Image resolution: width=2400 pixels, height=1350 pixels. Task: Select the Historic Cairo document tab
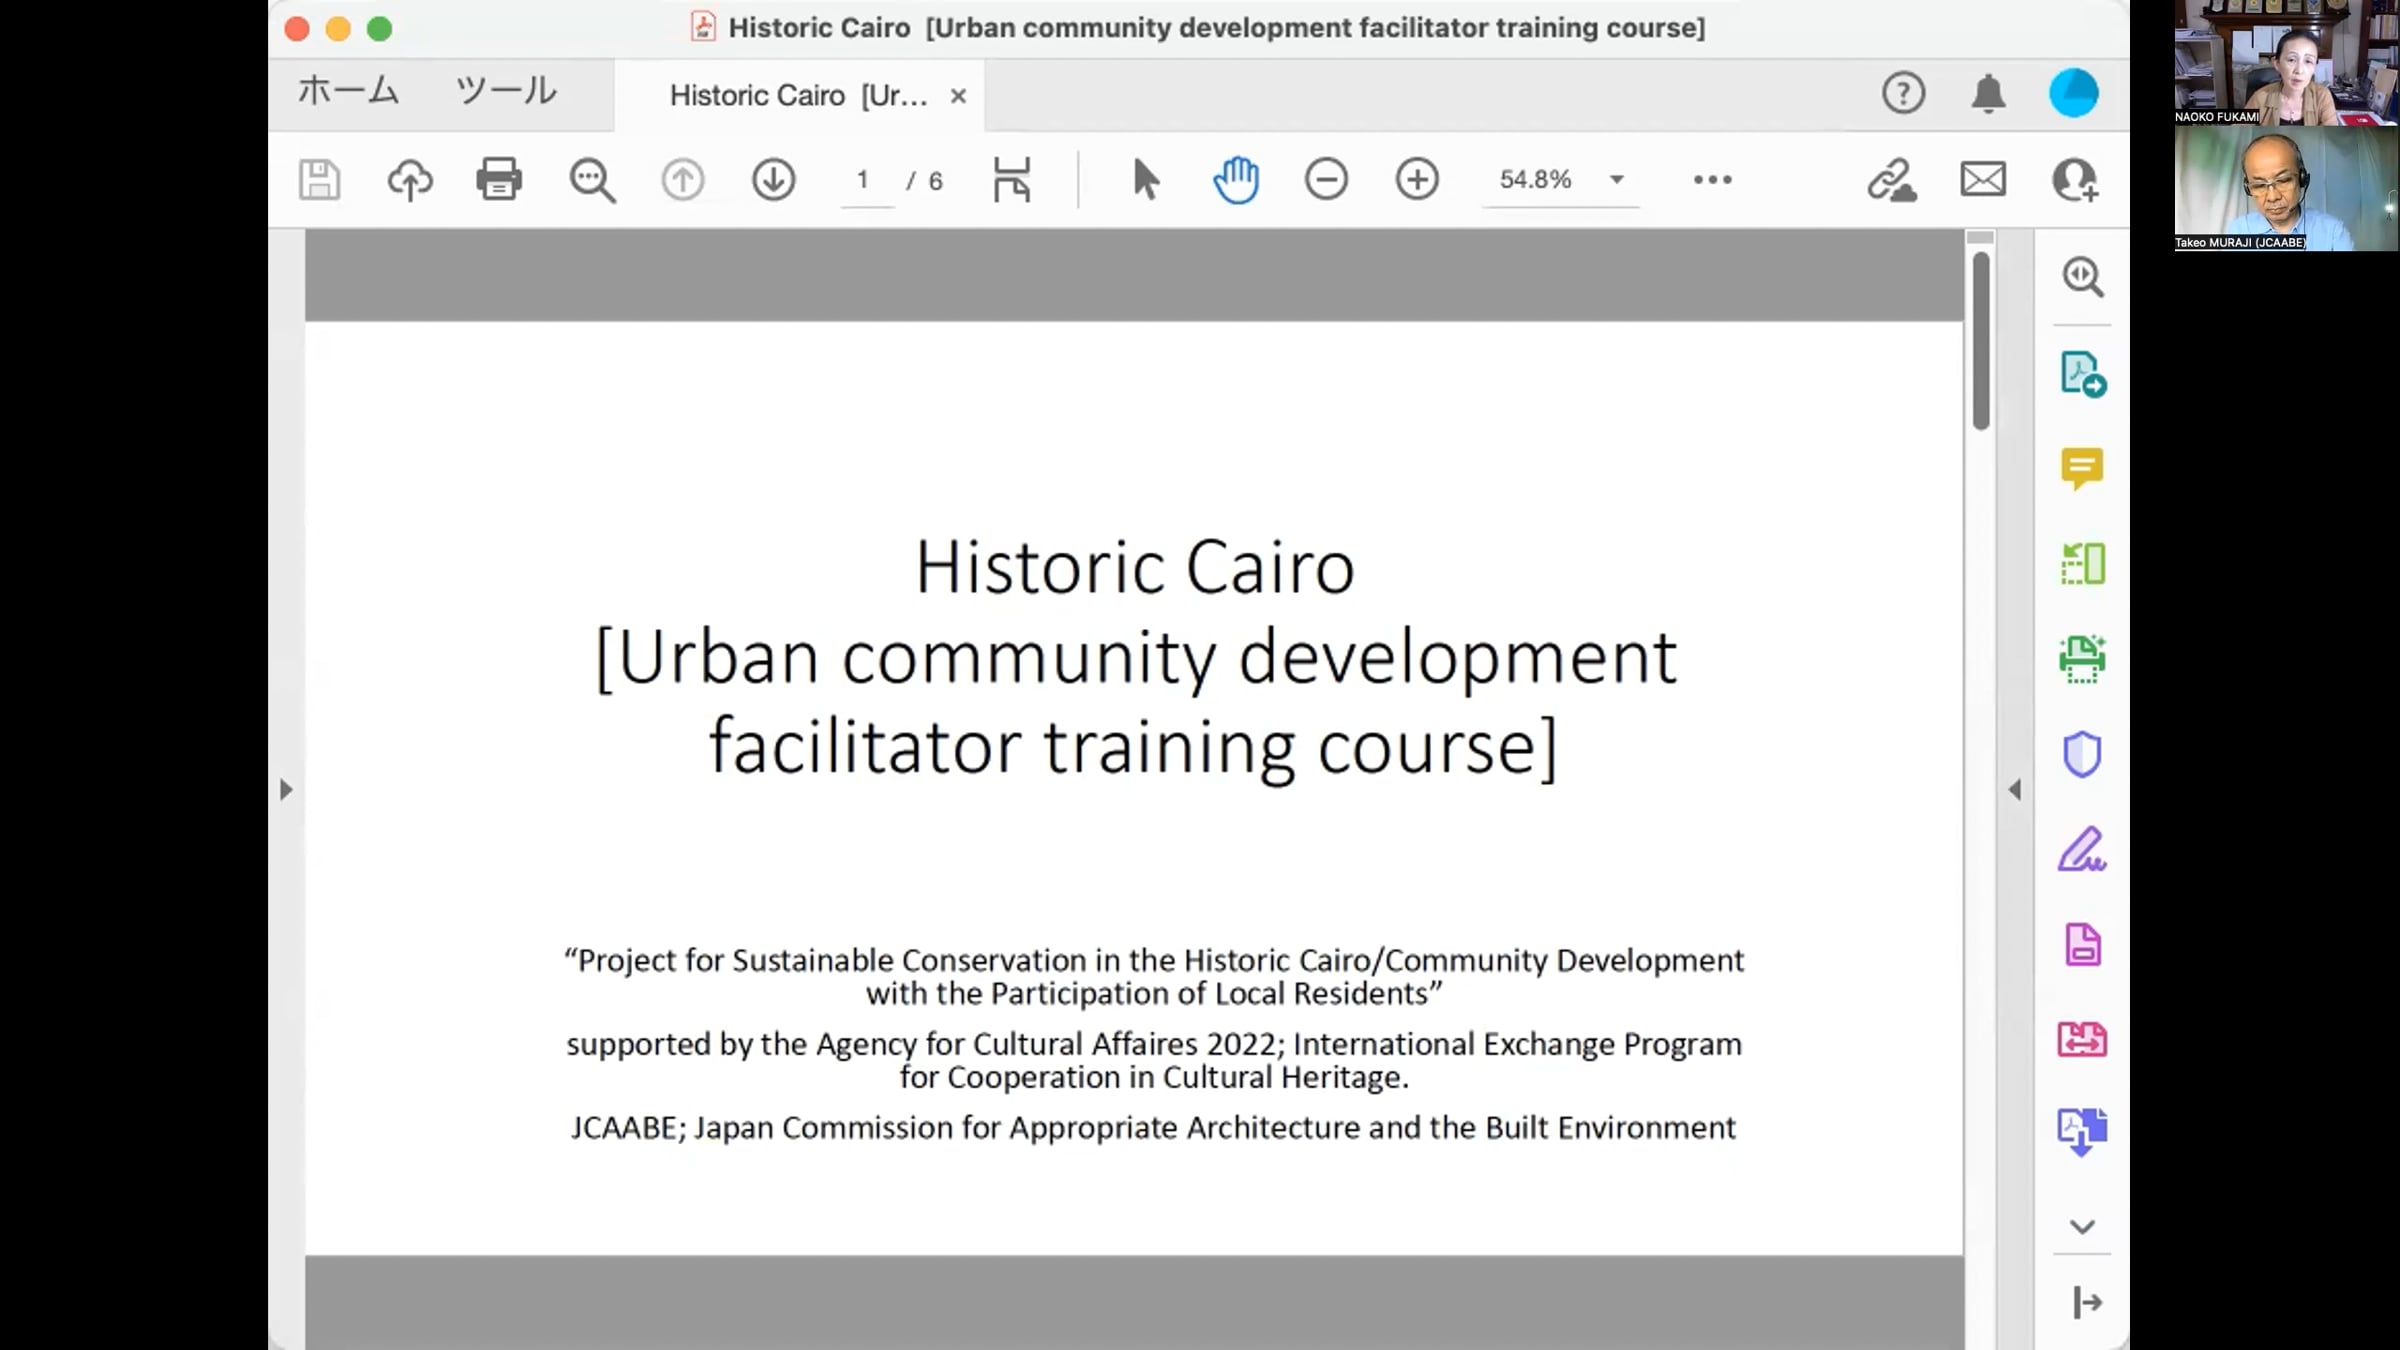point(798,96)
